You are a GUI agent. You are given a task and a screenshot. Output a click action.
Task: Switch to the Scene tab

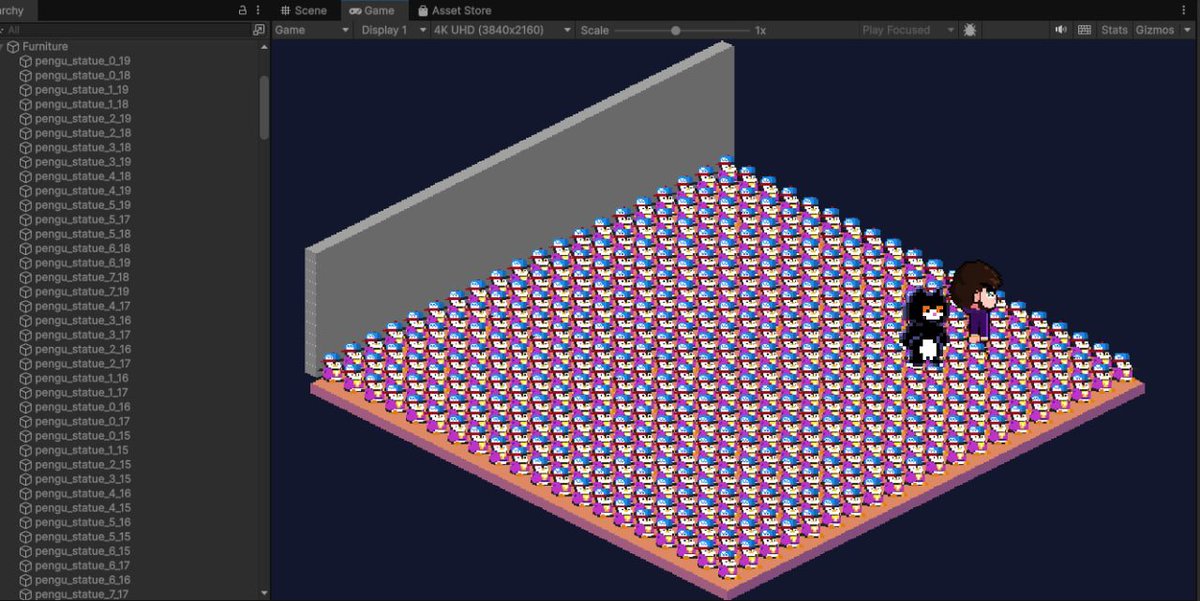(x=304, y=10)
